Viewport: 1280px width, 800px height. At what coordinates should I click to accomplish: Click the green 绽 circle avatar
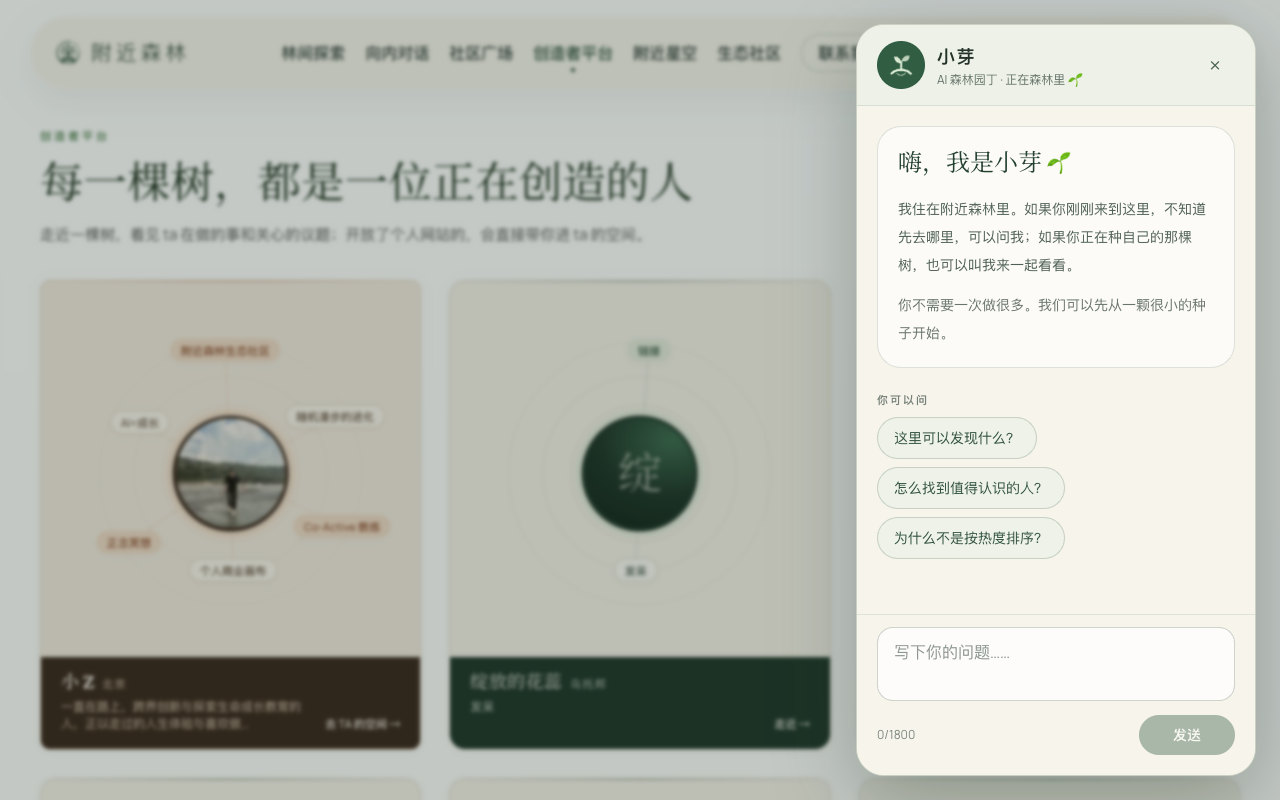(x=640, y=473)
